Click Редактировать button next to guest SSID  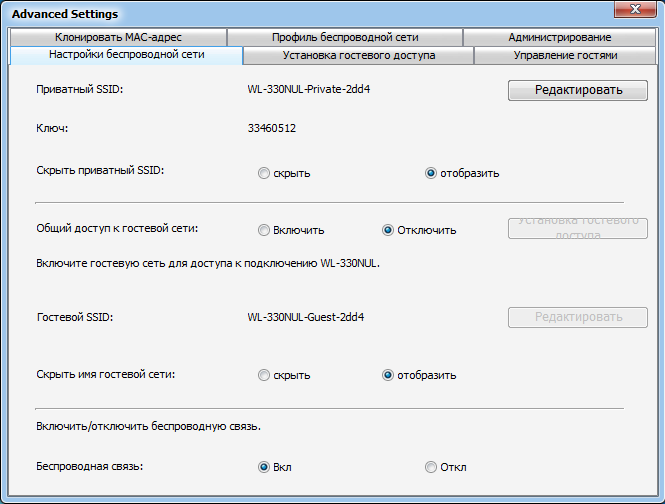coord(578,317)
